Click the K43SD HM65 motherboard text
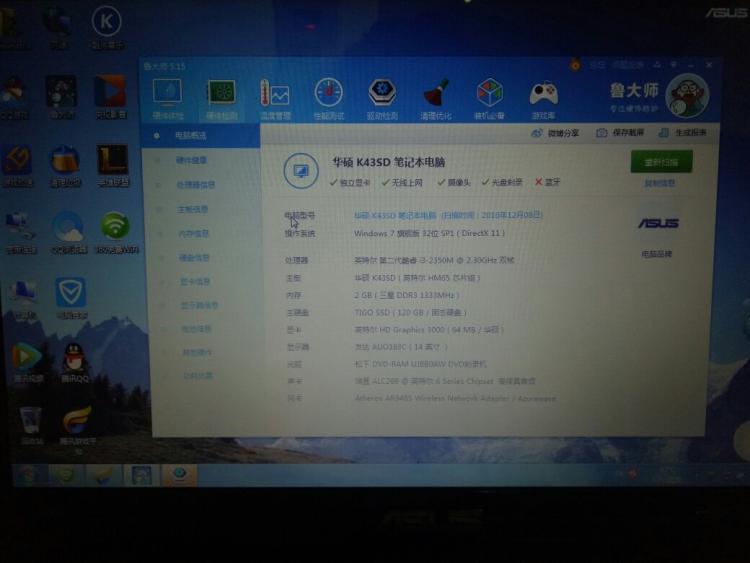Viewport: 750px width, 563px height. click(417, 278)
